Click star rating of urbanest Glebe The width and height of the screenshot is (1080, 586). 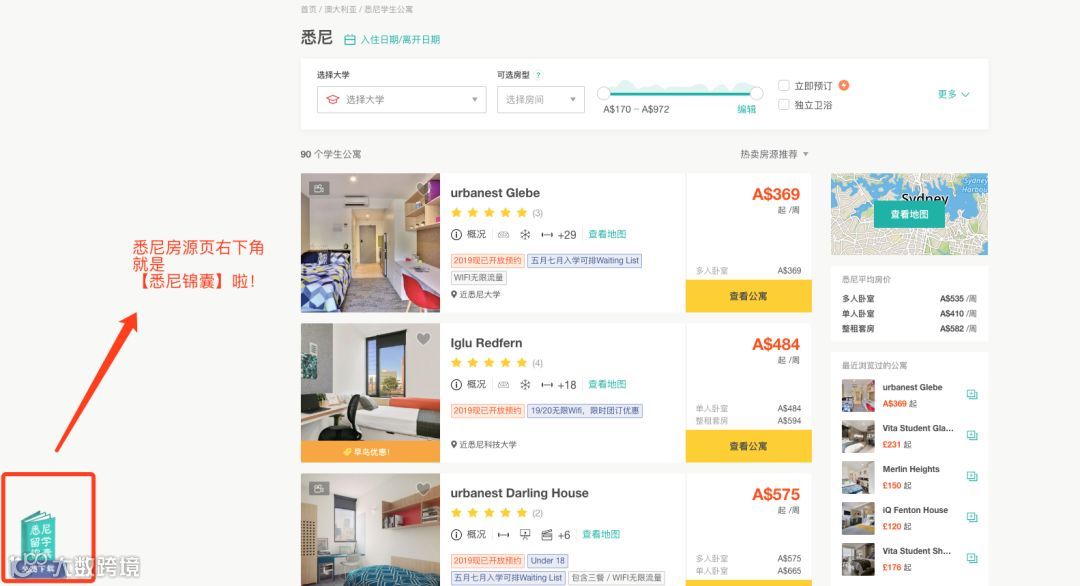pos(489,213)
